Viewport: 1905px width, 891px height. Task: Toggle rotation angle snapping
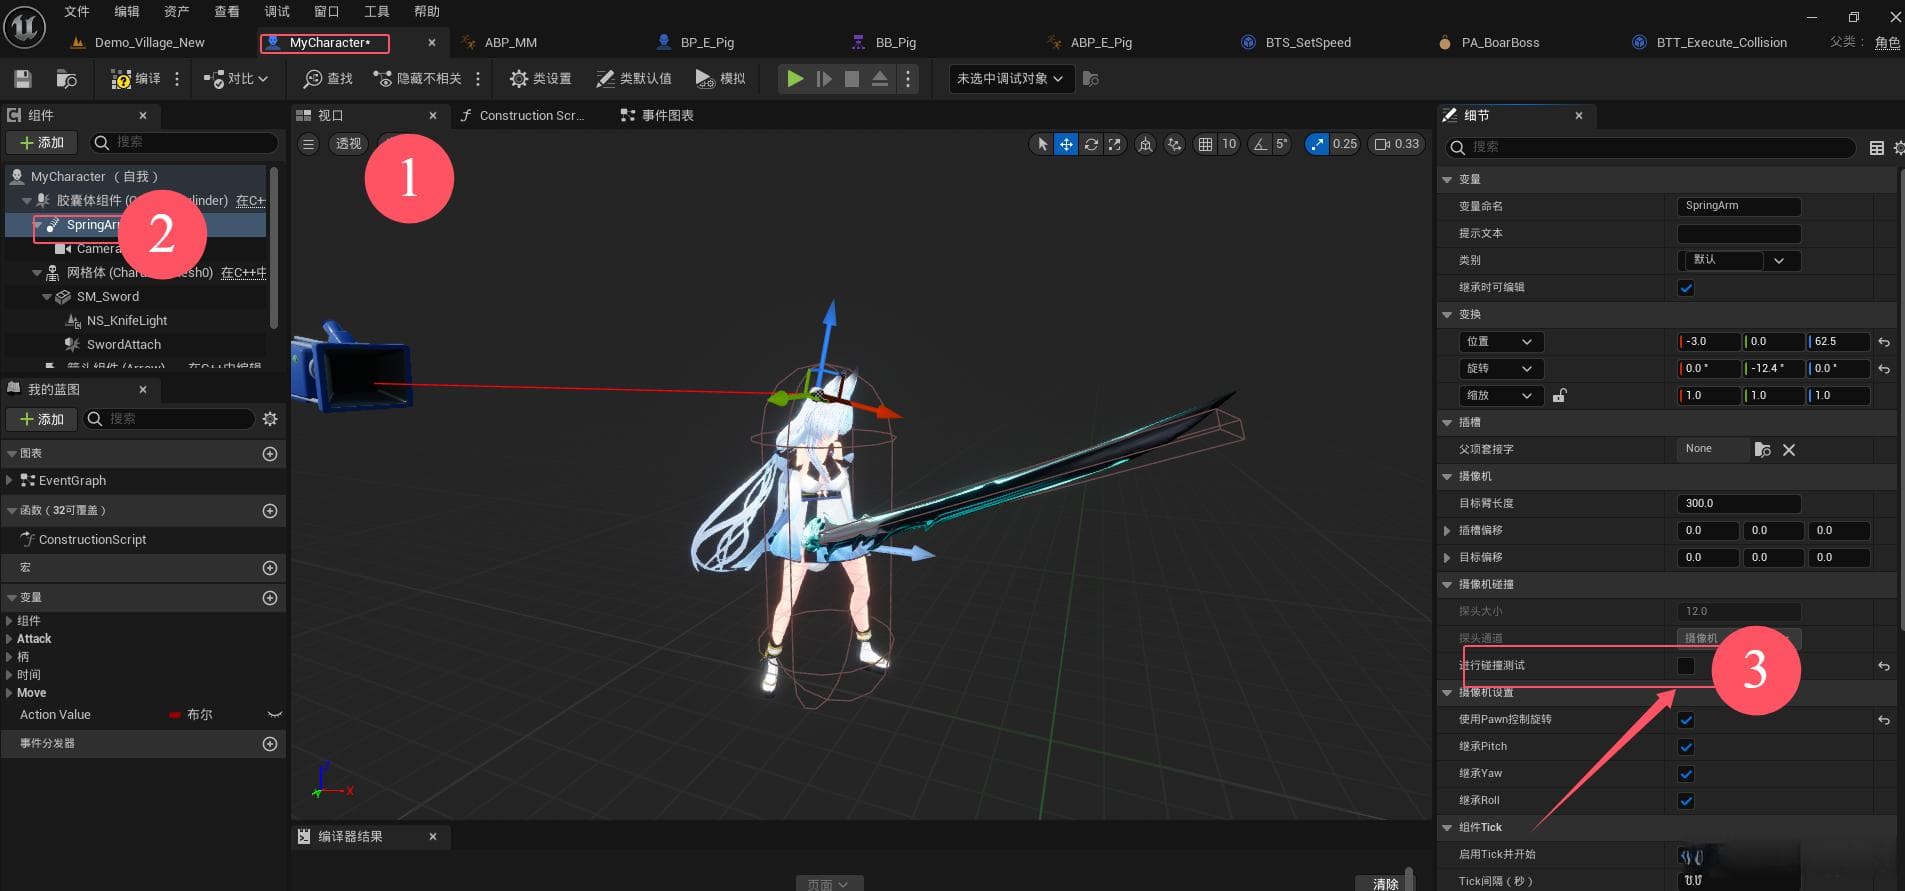click(x=1260, y=144)
